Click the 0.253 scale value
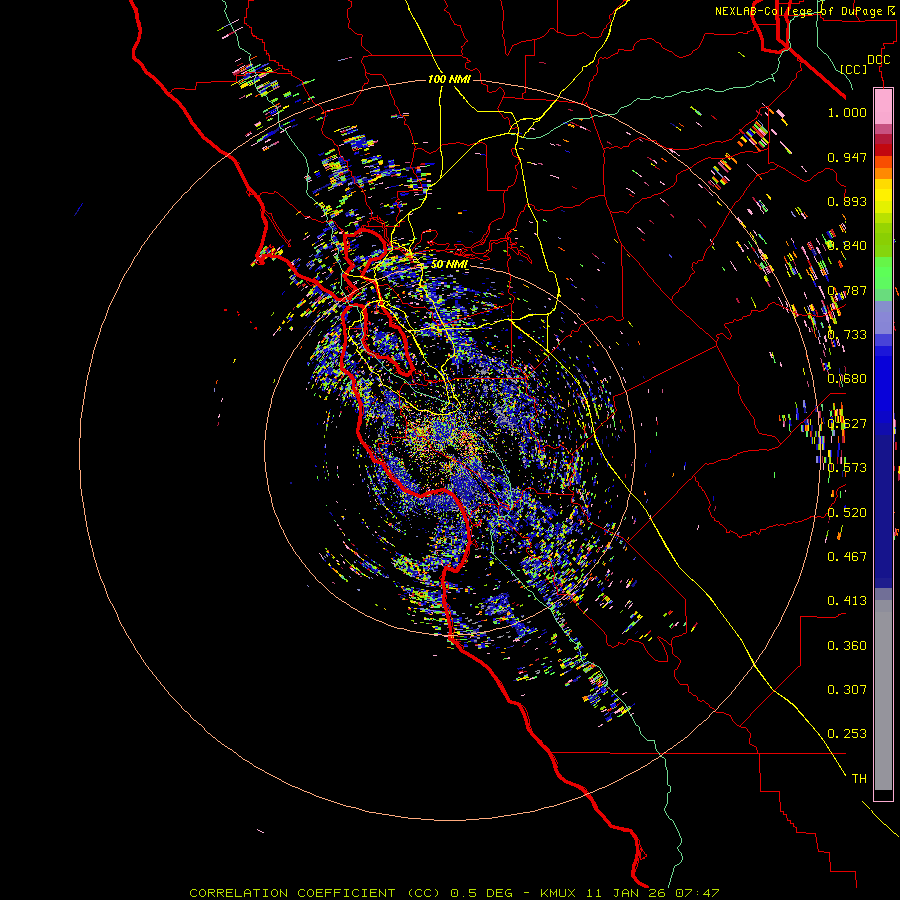This screenshot has width=900, height=900. point(847,734)
